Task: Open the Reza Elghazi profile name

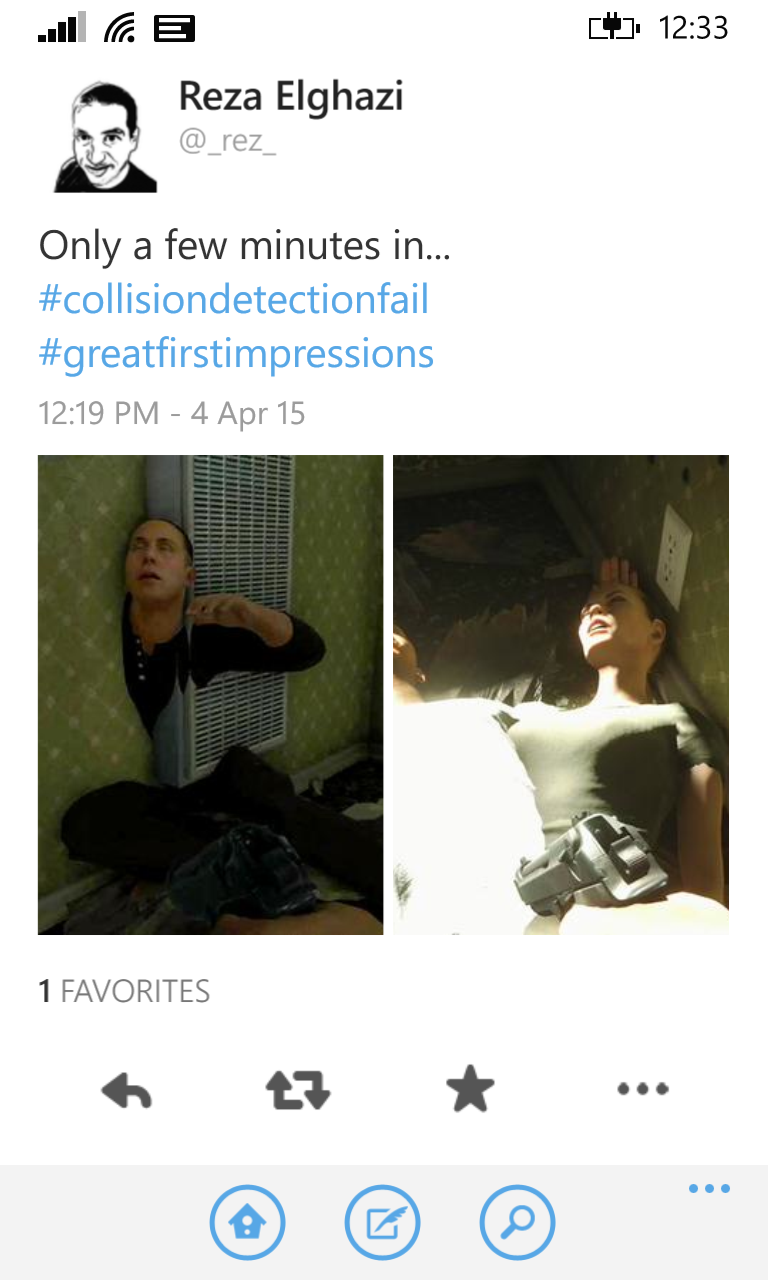Action: pos(291,97)
